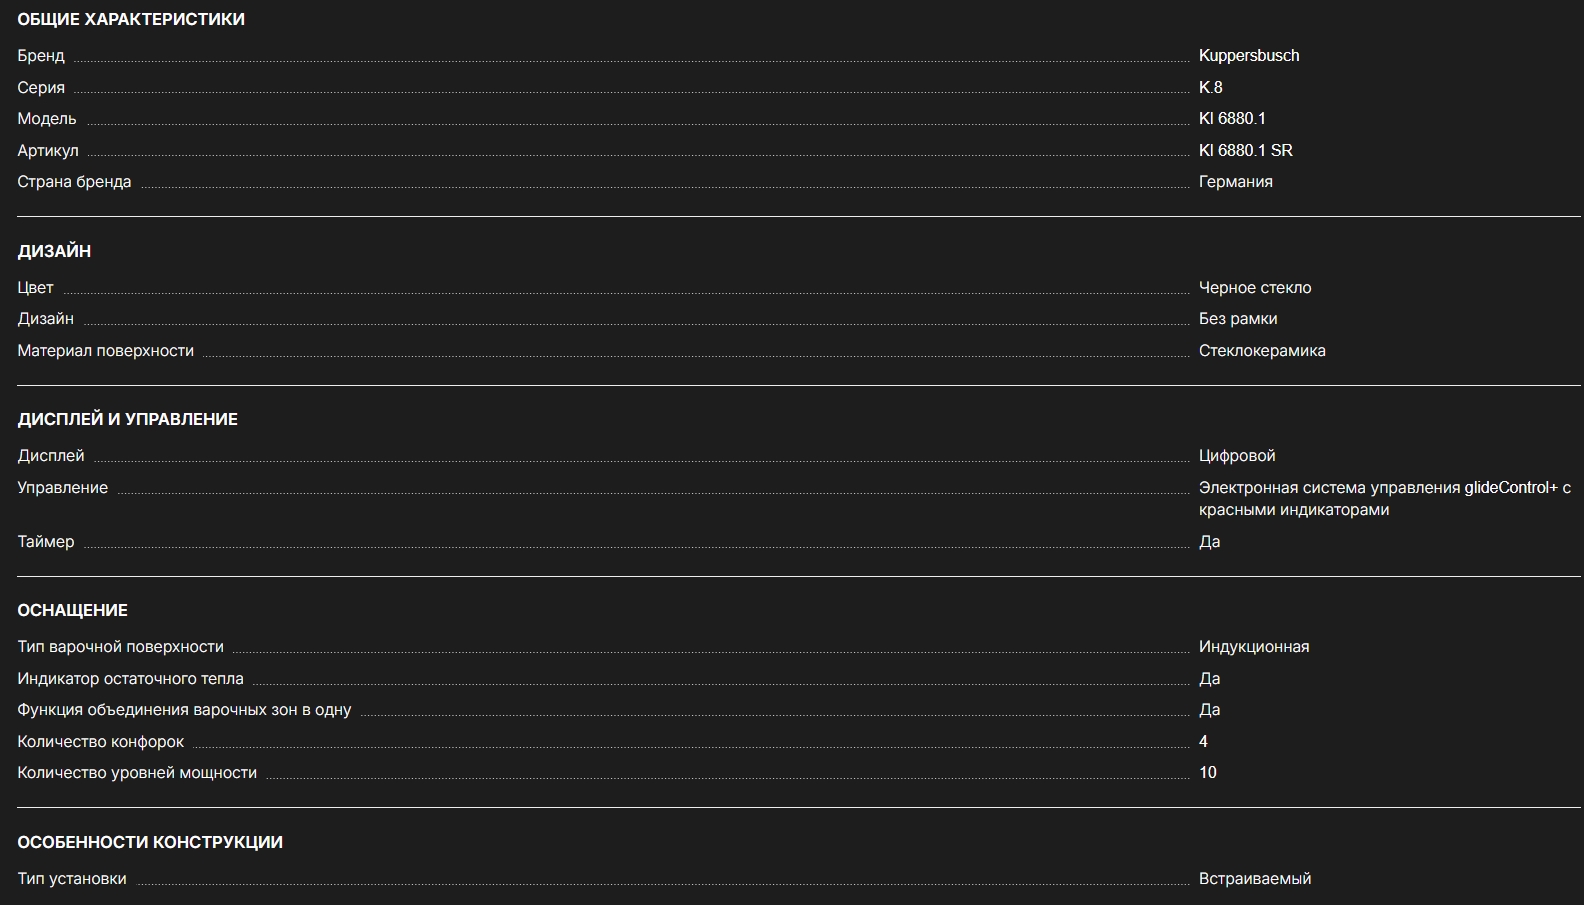Click the Встраиваемый installation type value

click(x=1254, y=879)
